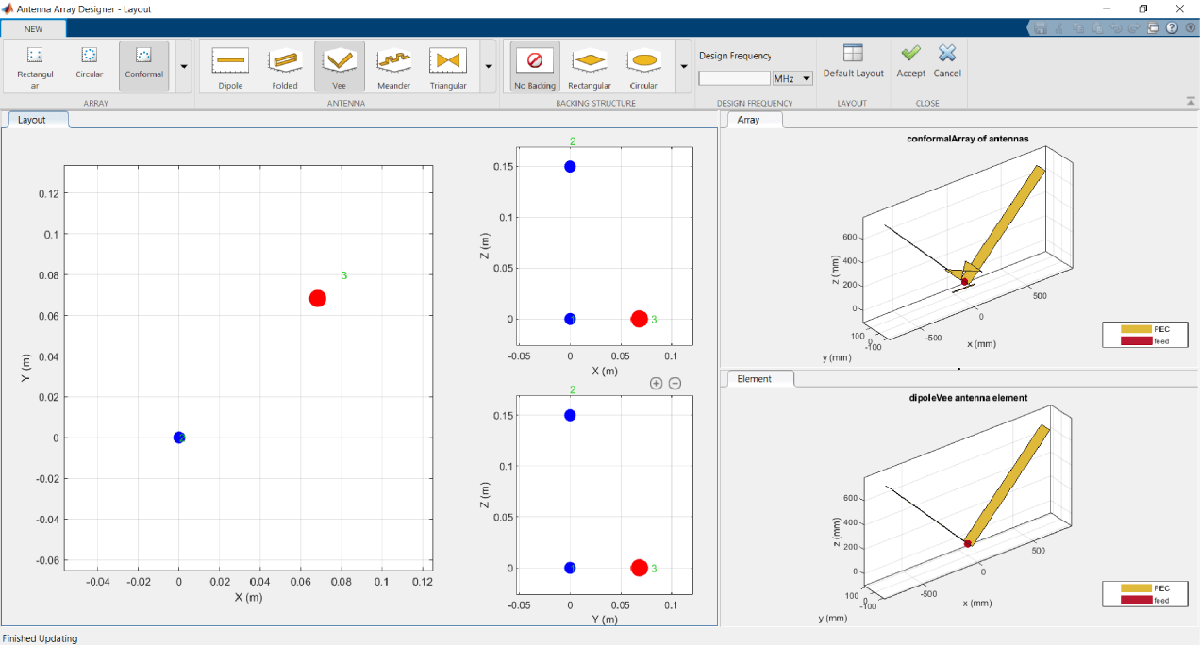
Task: Choose the Dipole antenna element
Action: (x=231, y=67)
